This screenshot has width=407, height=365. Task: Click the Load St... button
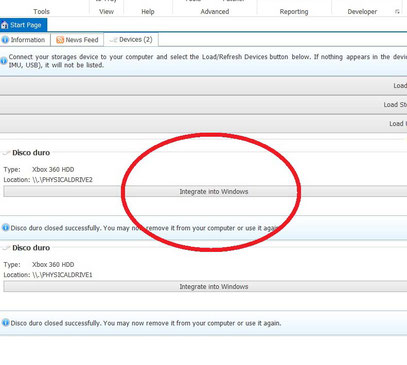(203, 105)
